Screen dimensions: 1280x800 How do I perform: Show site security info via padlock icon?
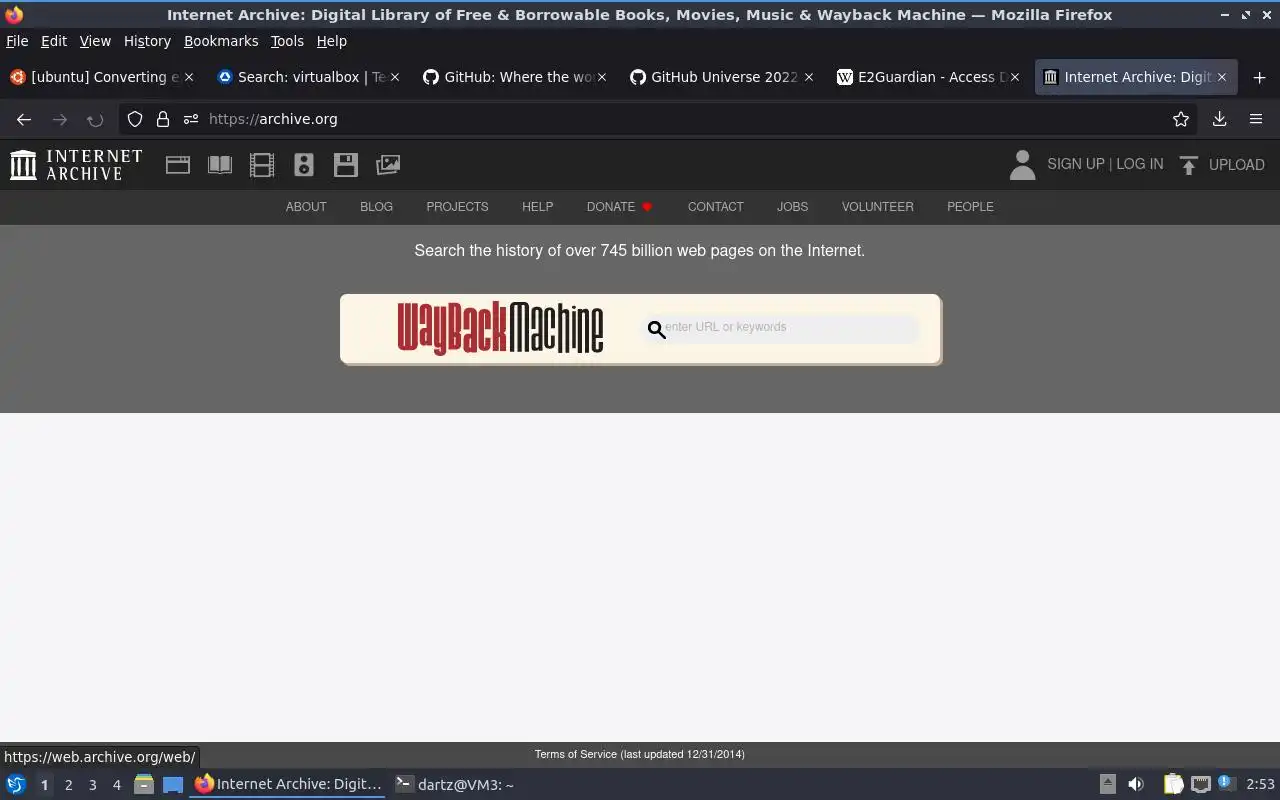point(163,119)
